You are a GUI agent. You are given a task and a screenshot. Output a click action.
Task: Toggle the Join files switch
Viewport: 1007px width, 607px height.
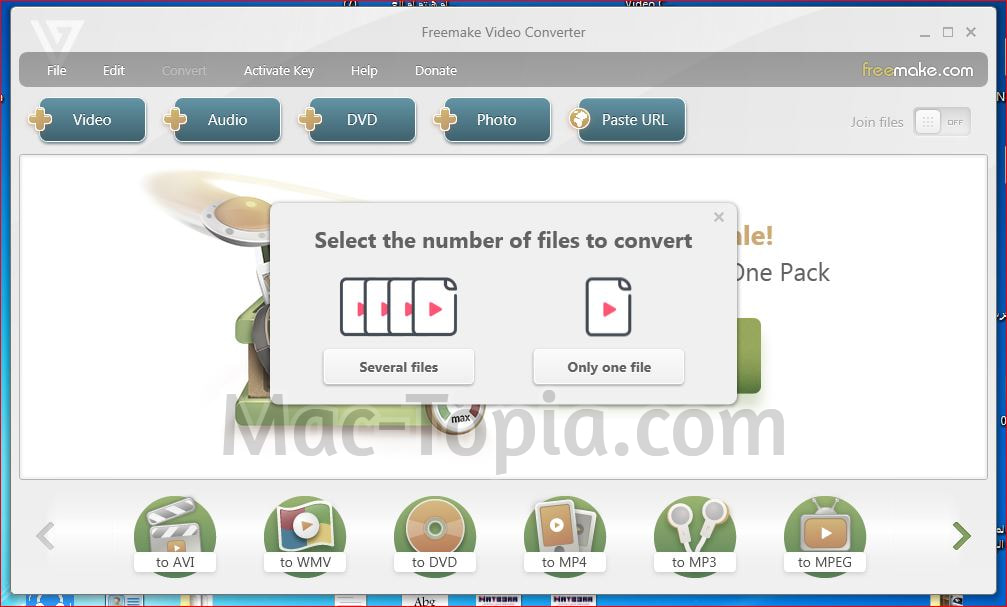coord(942,121)
